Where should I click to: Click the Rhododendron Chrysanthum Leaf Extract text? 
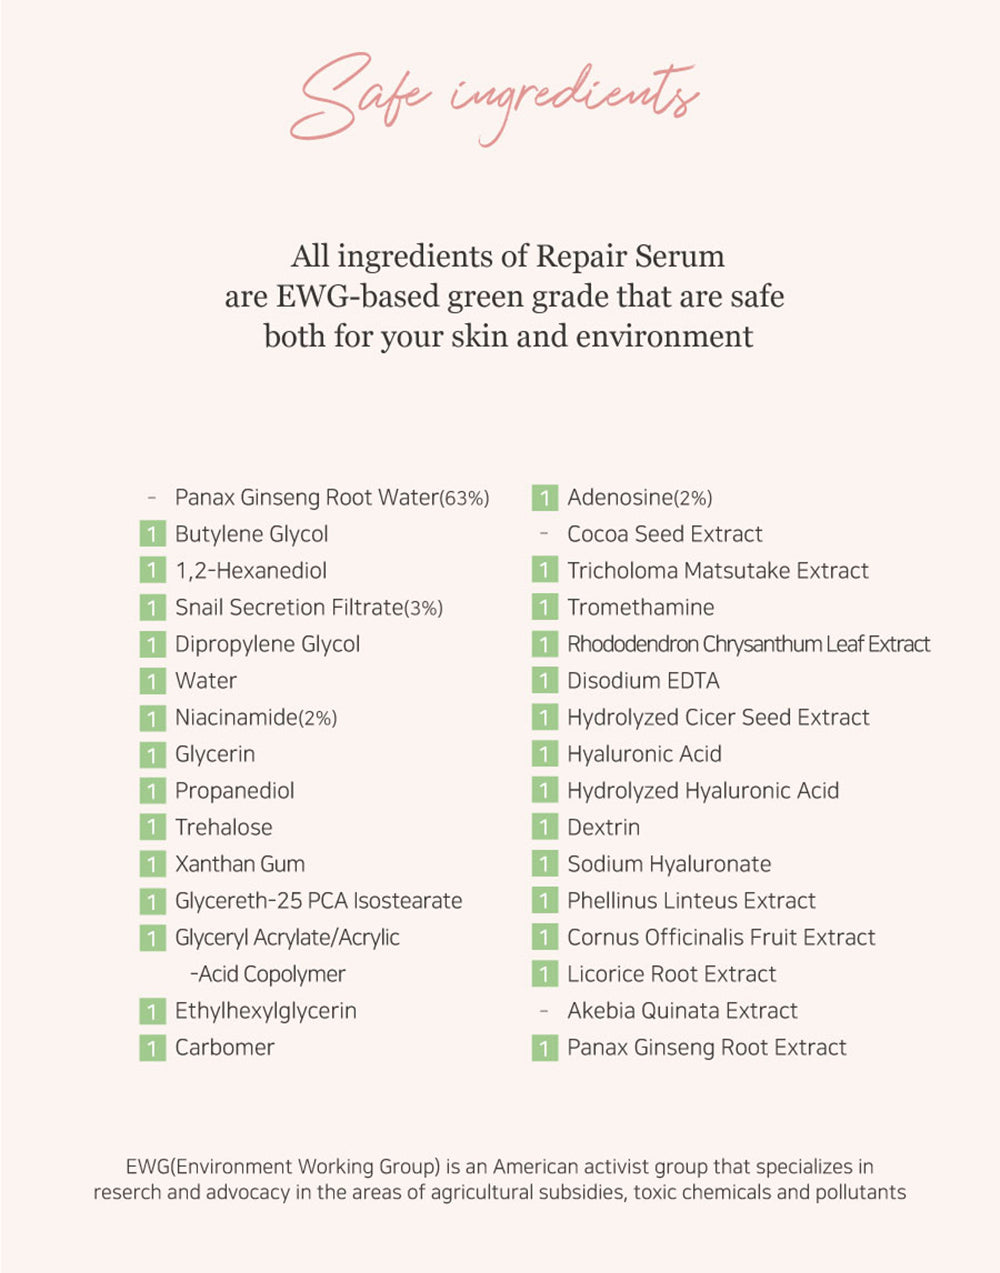748,645
